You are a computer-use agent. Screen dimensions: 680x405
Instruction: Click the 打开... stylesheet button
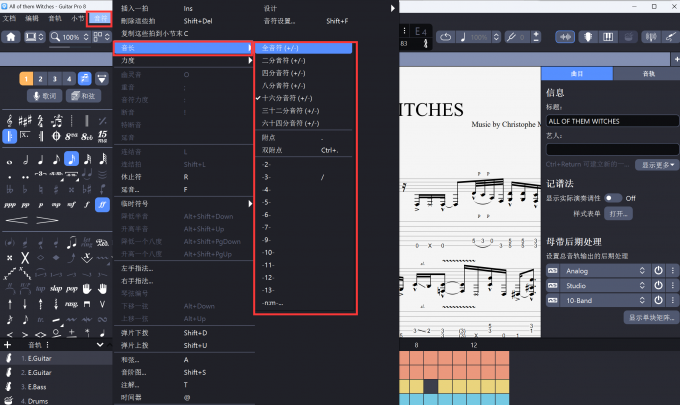[618, 214]
